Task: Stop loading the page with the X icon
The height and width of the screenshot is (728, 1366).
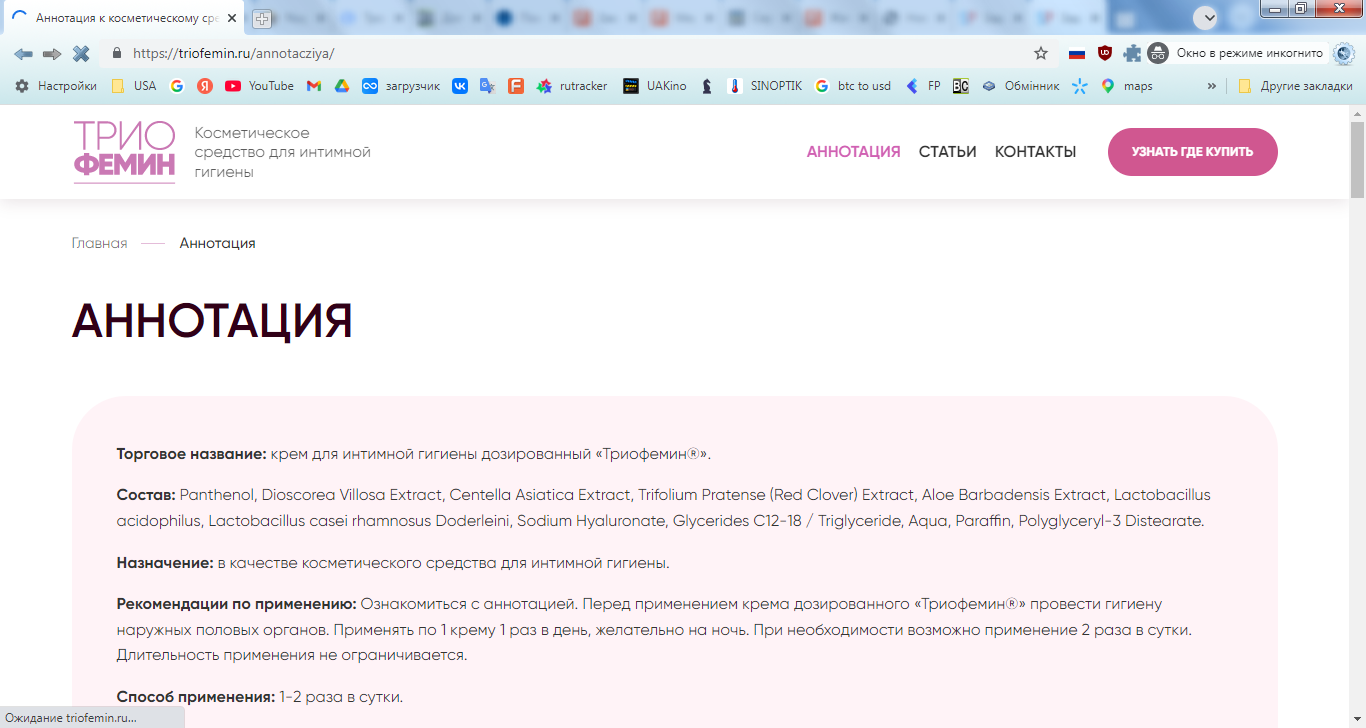Action: (81, 54)
